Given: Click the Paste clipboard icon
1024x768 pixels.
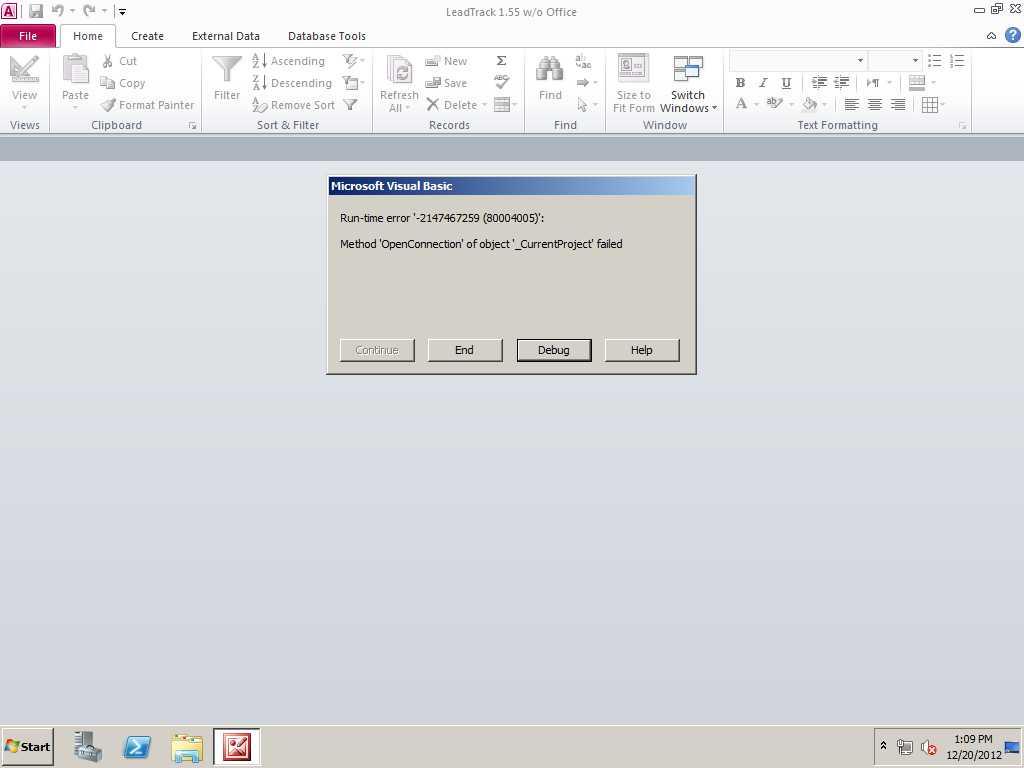Looking at the screenshot, I should (x=75, y=69).
